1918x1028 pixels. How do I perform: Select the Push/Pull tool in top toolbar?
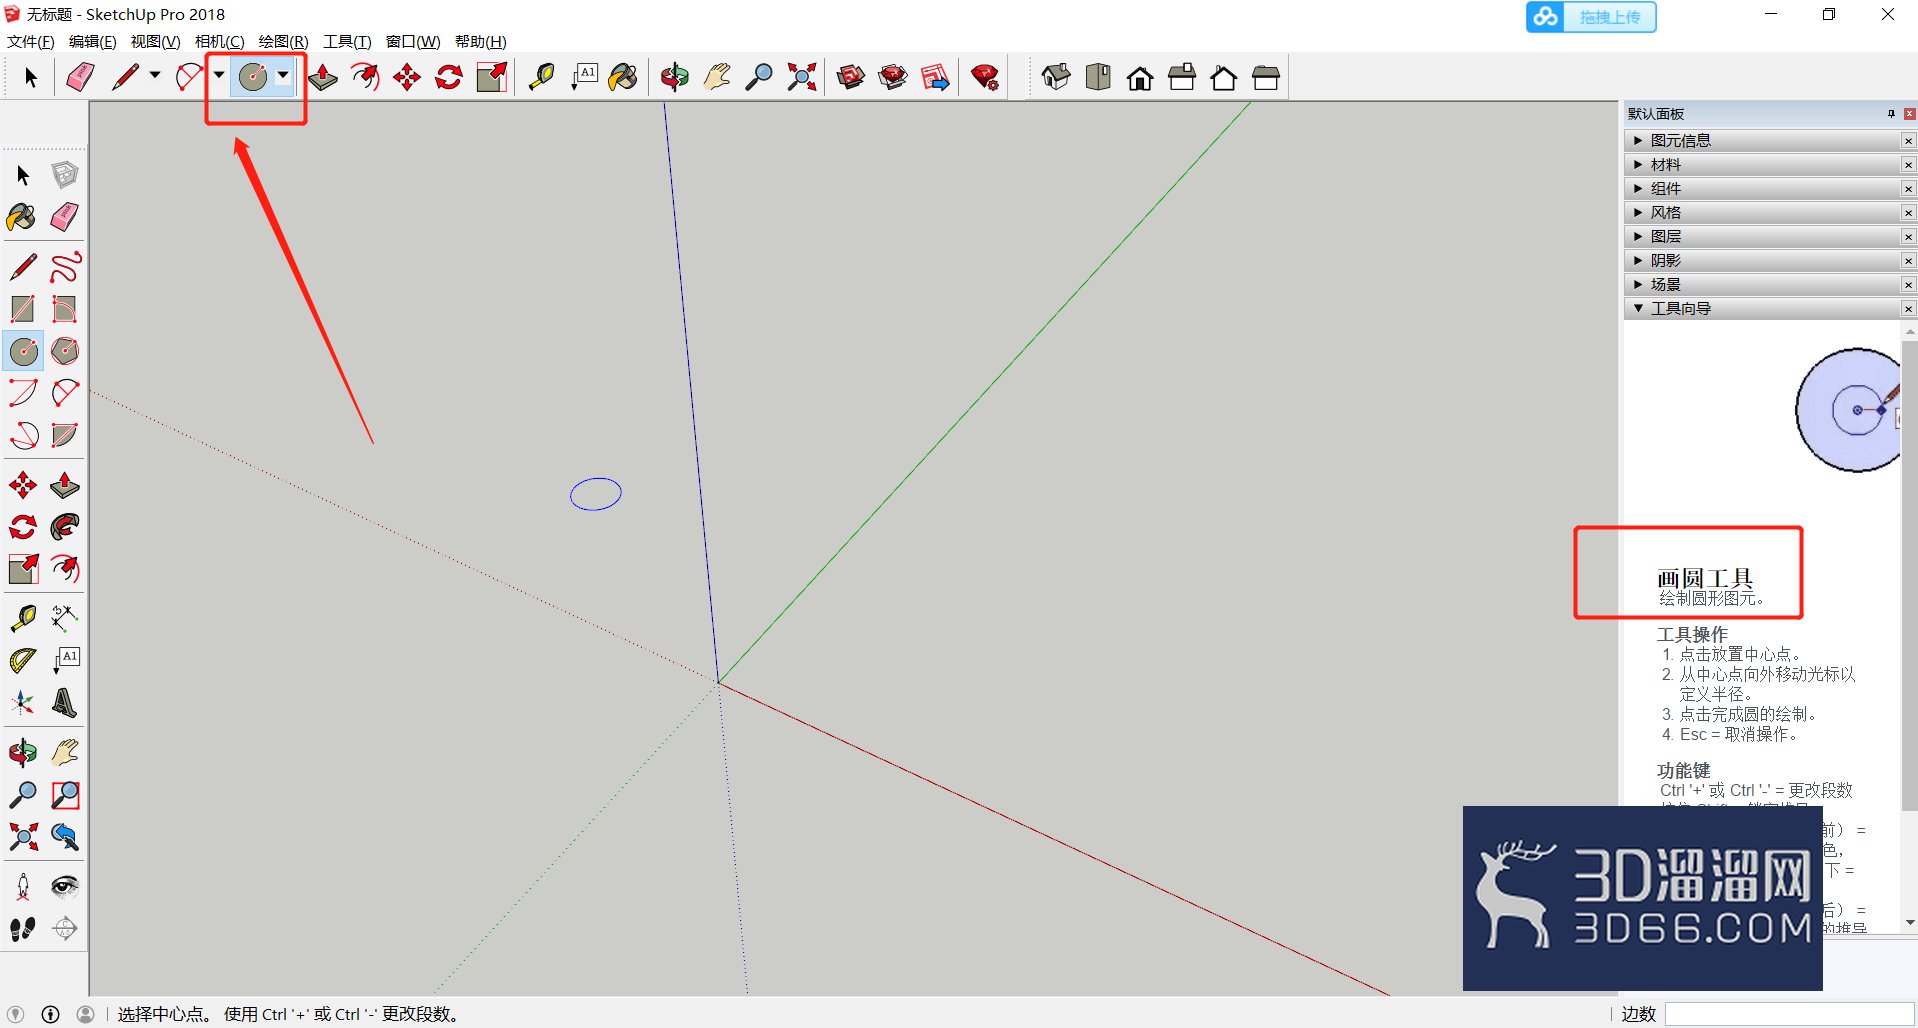[323, 77]
